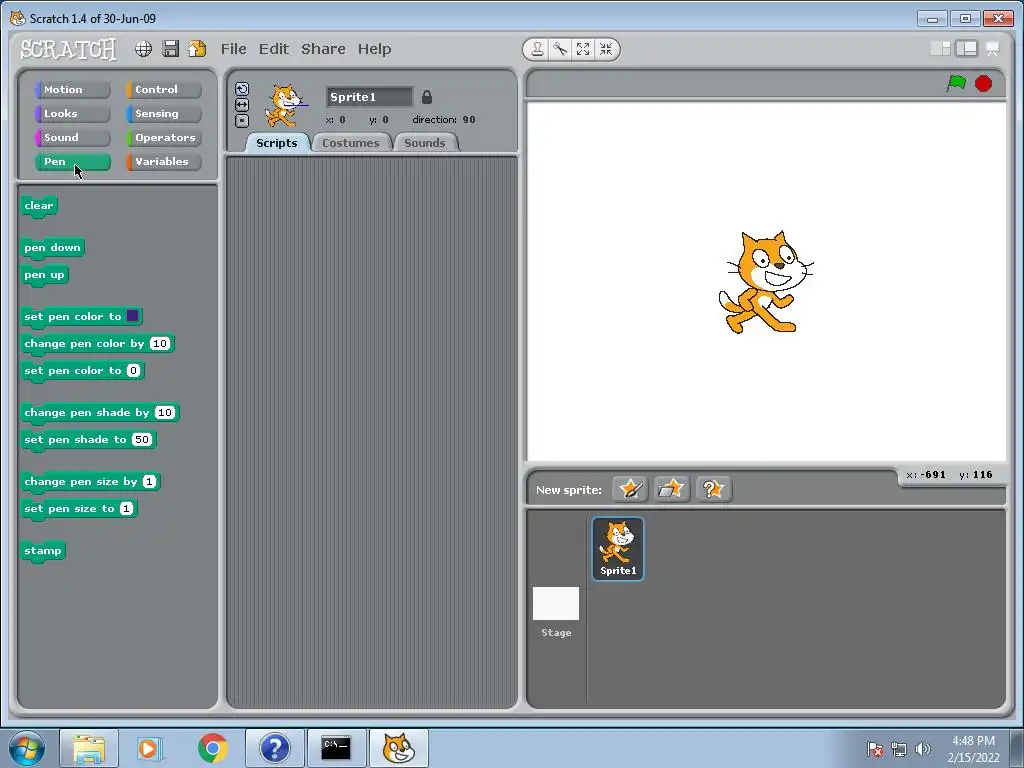This screenshot has height=768, width=1024.
Task: Click the sprite name field Sprite1
Action: (369, 97)
